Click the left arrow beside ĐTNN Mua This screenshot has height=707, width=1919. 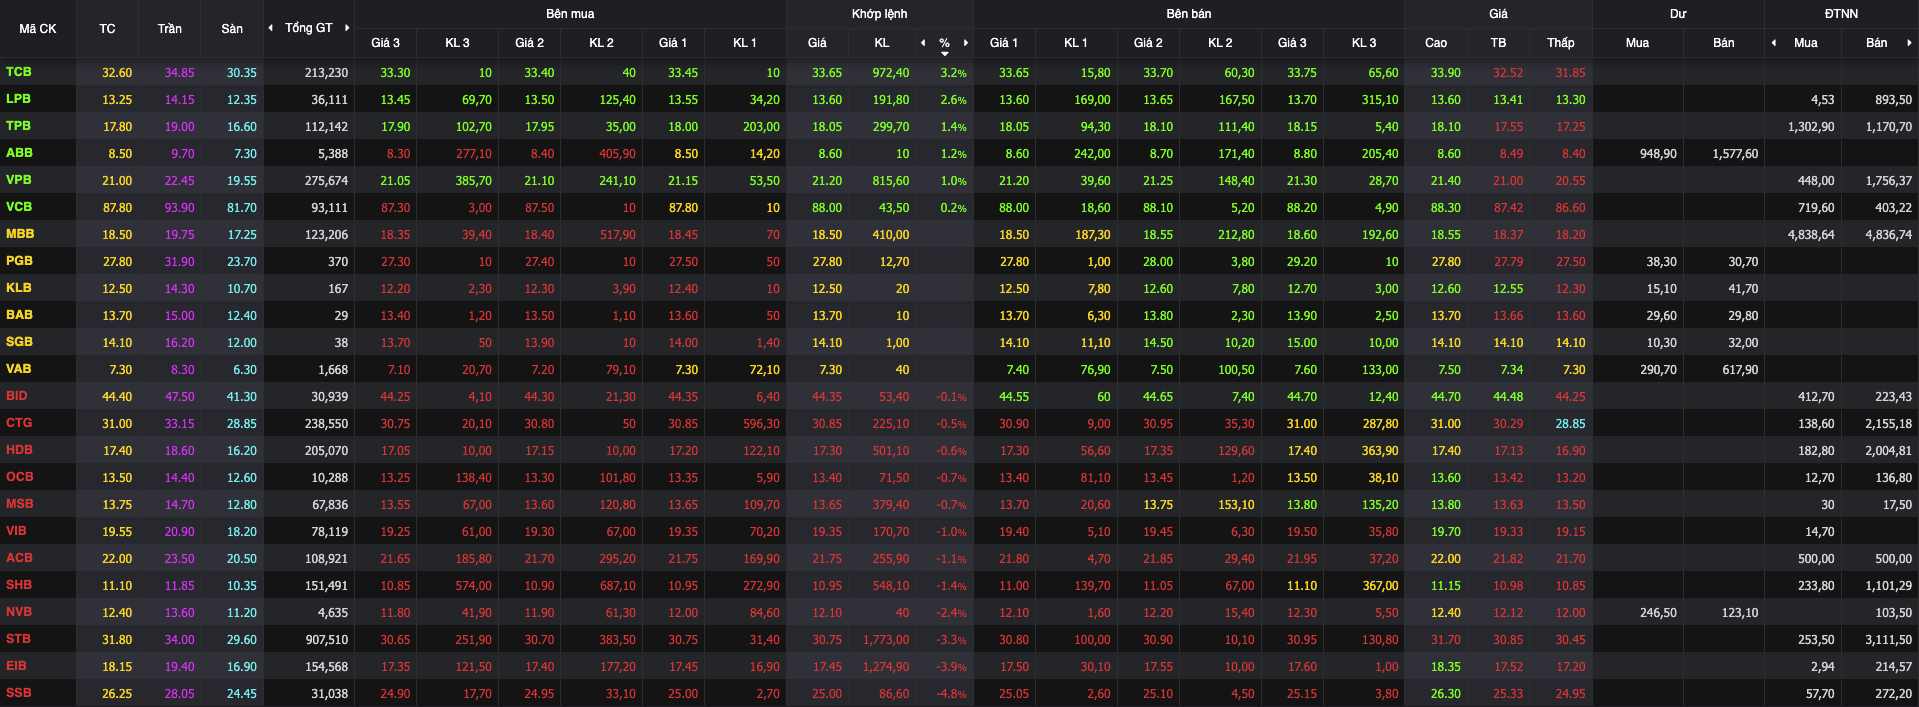click(x=1774, y=43)
